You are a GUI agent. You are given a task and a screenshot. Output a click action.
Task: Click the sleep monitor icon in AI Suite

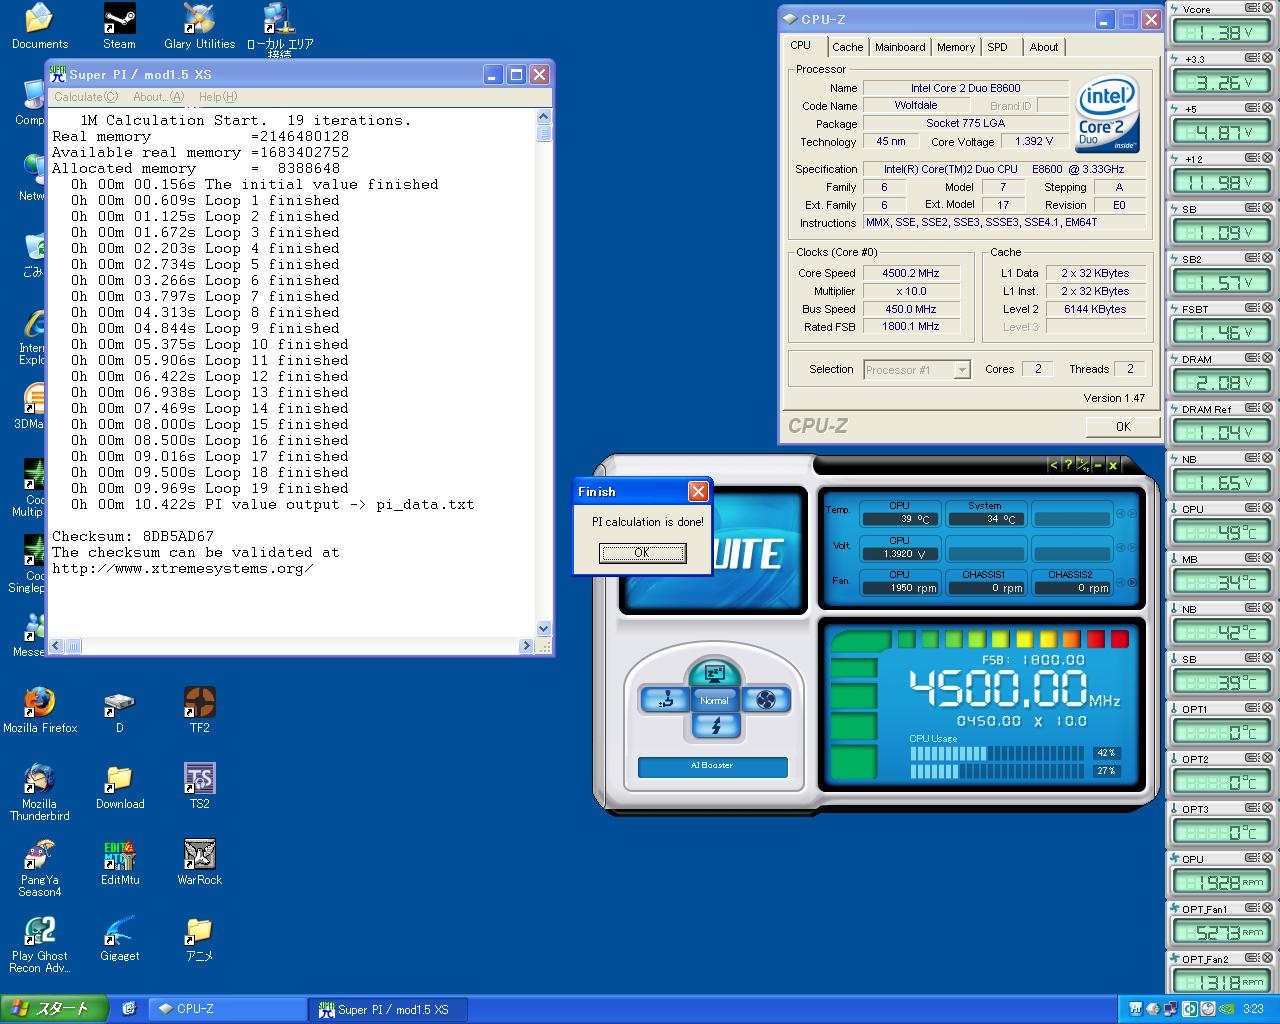[715, 674]
